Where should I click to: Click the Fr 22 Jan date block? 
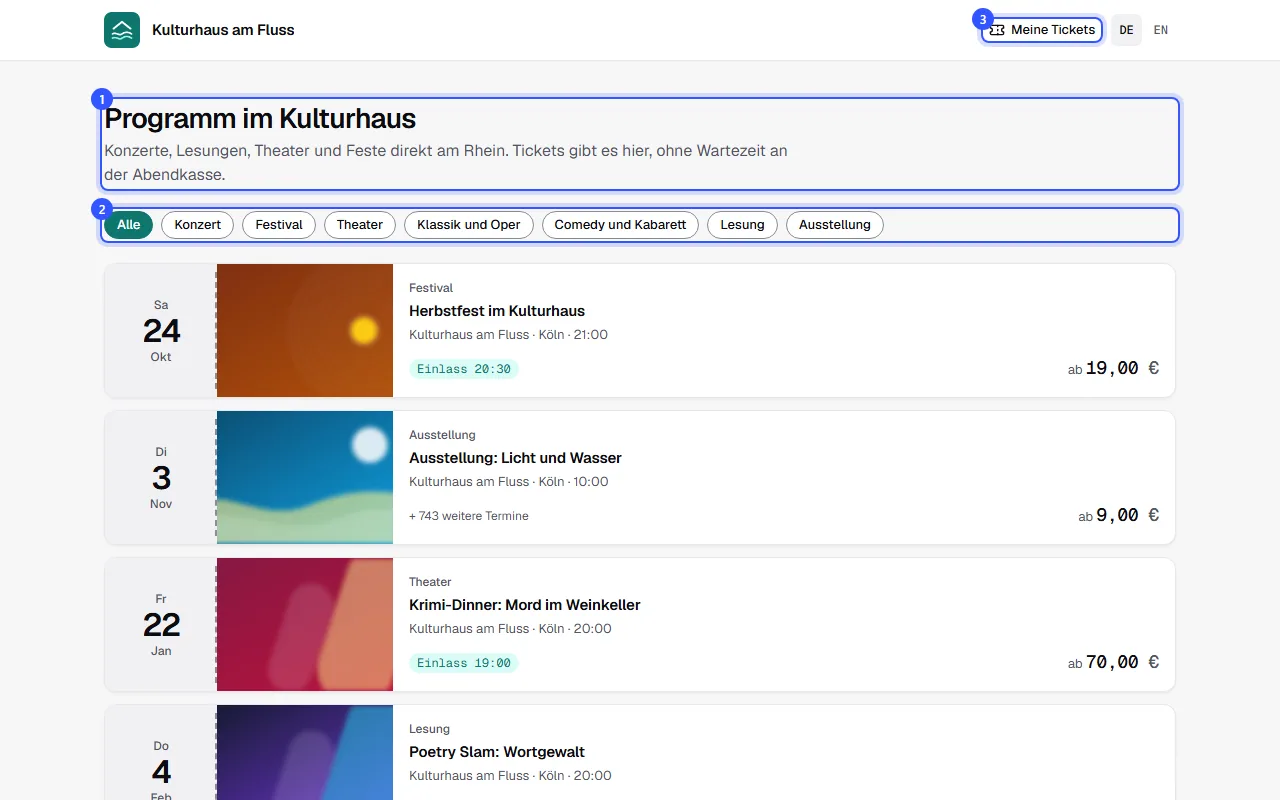tap(161, 625)
